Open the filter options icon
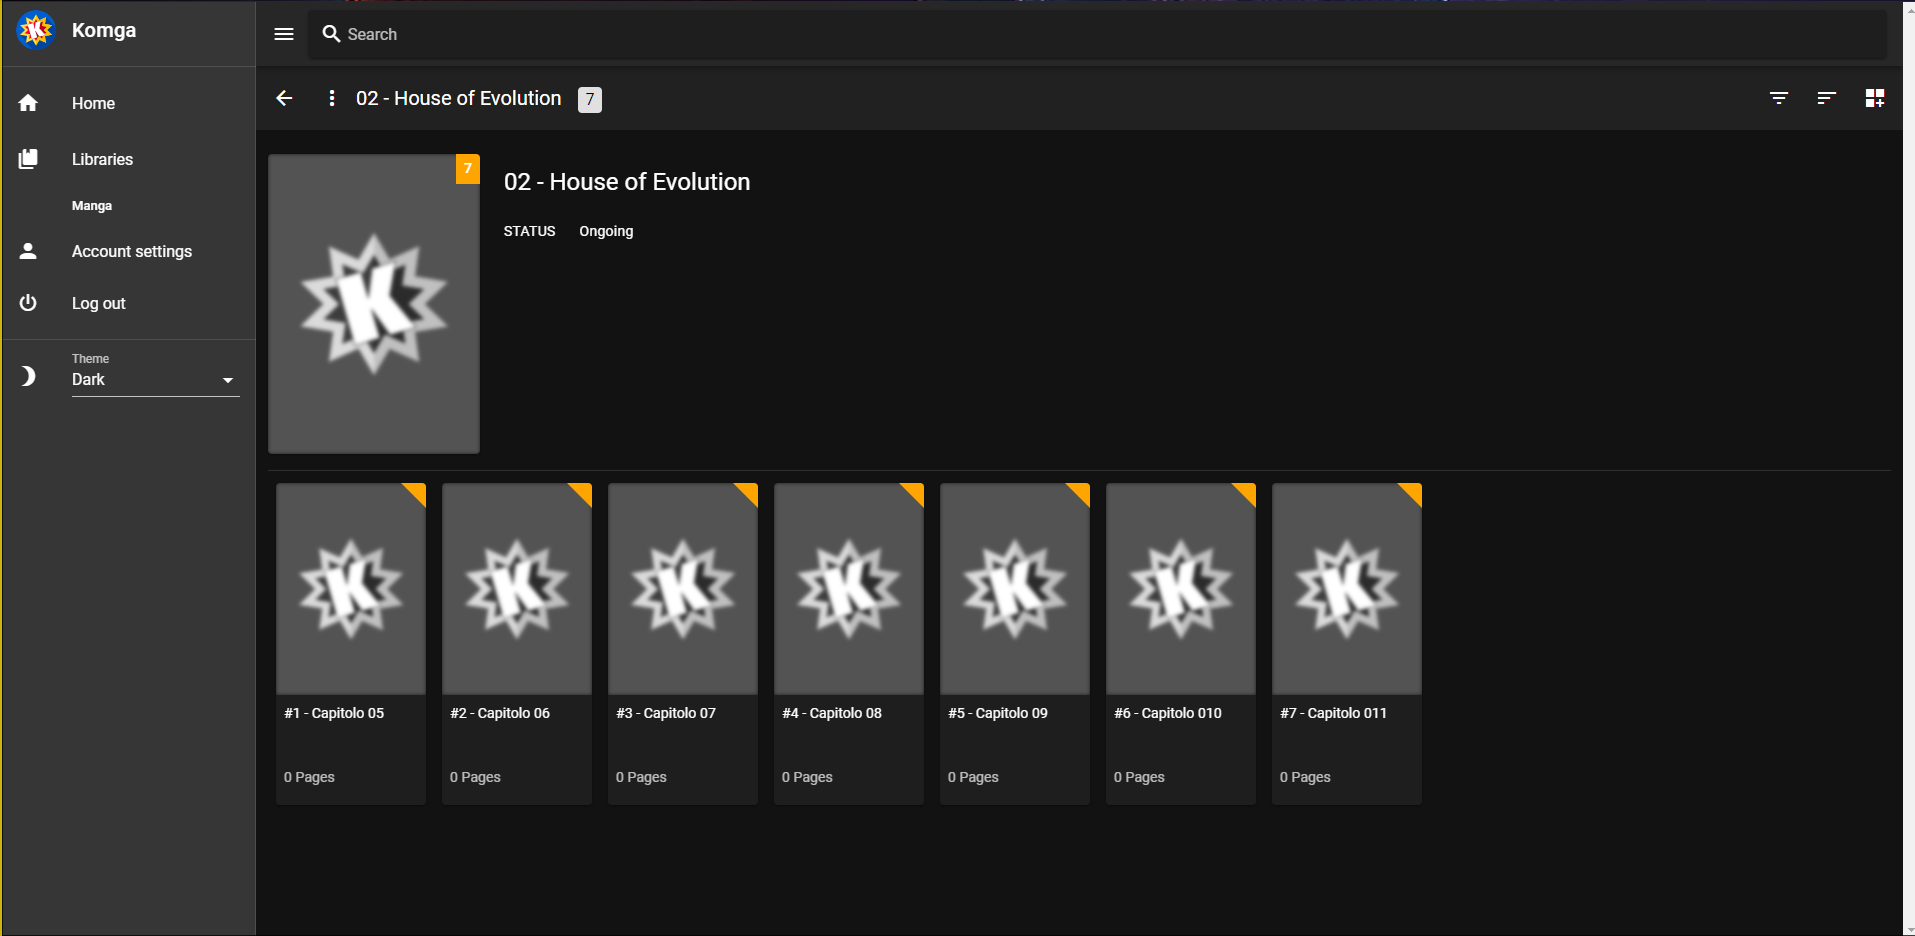 (x=1779, y=98)
